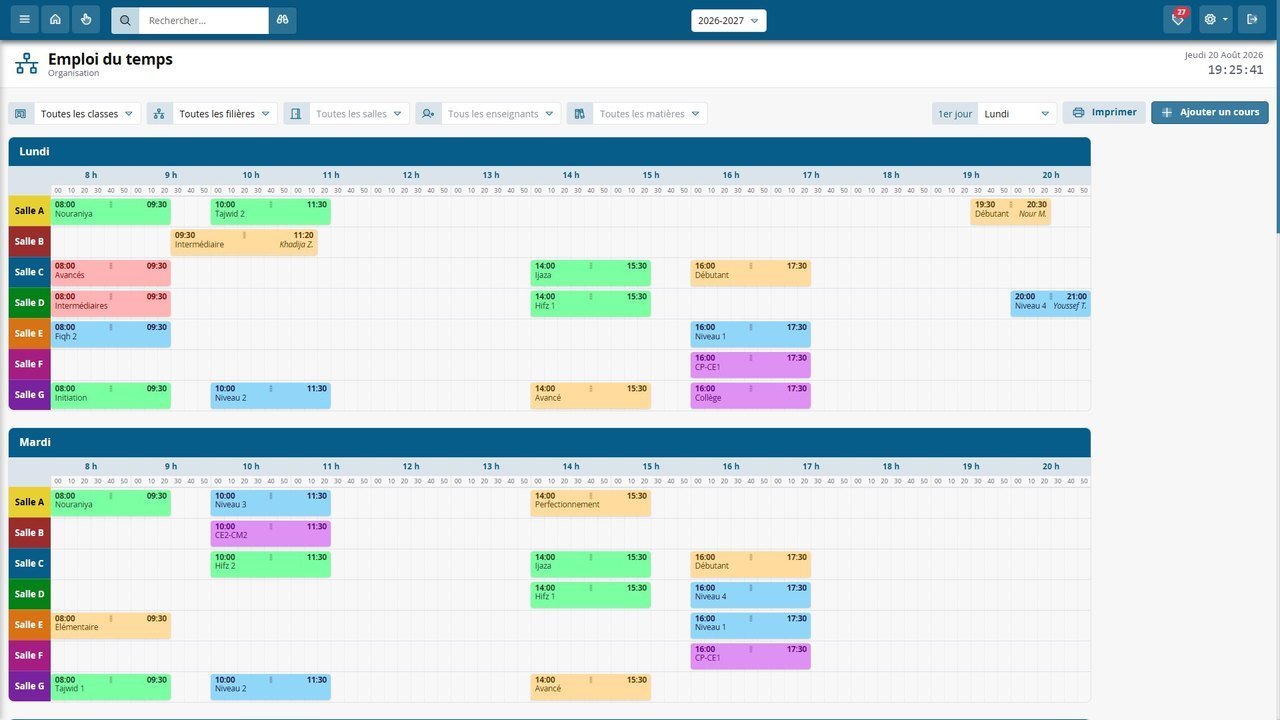Image resolution: width=1280 pixels, height=720 pixels.
Task: Click the teachers filter icon
Action: 428,114
